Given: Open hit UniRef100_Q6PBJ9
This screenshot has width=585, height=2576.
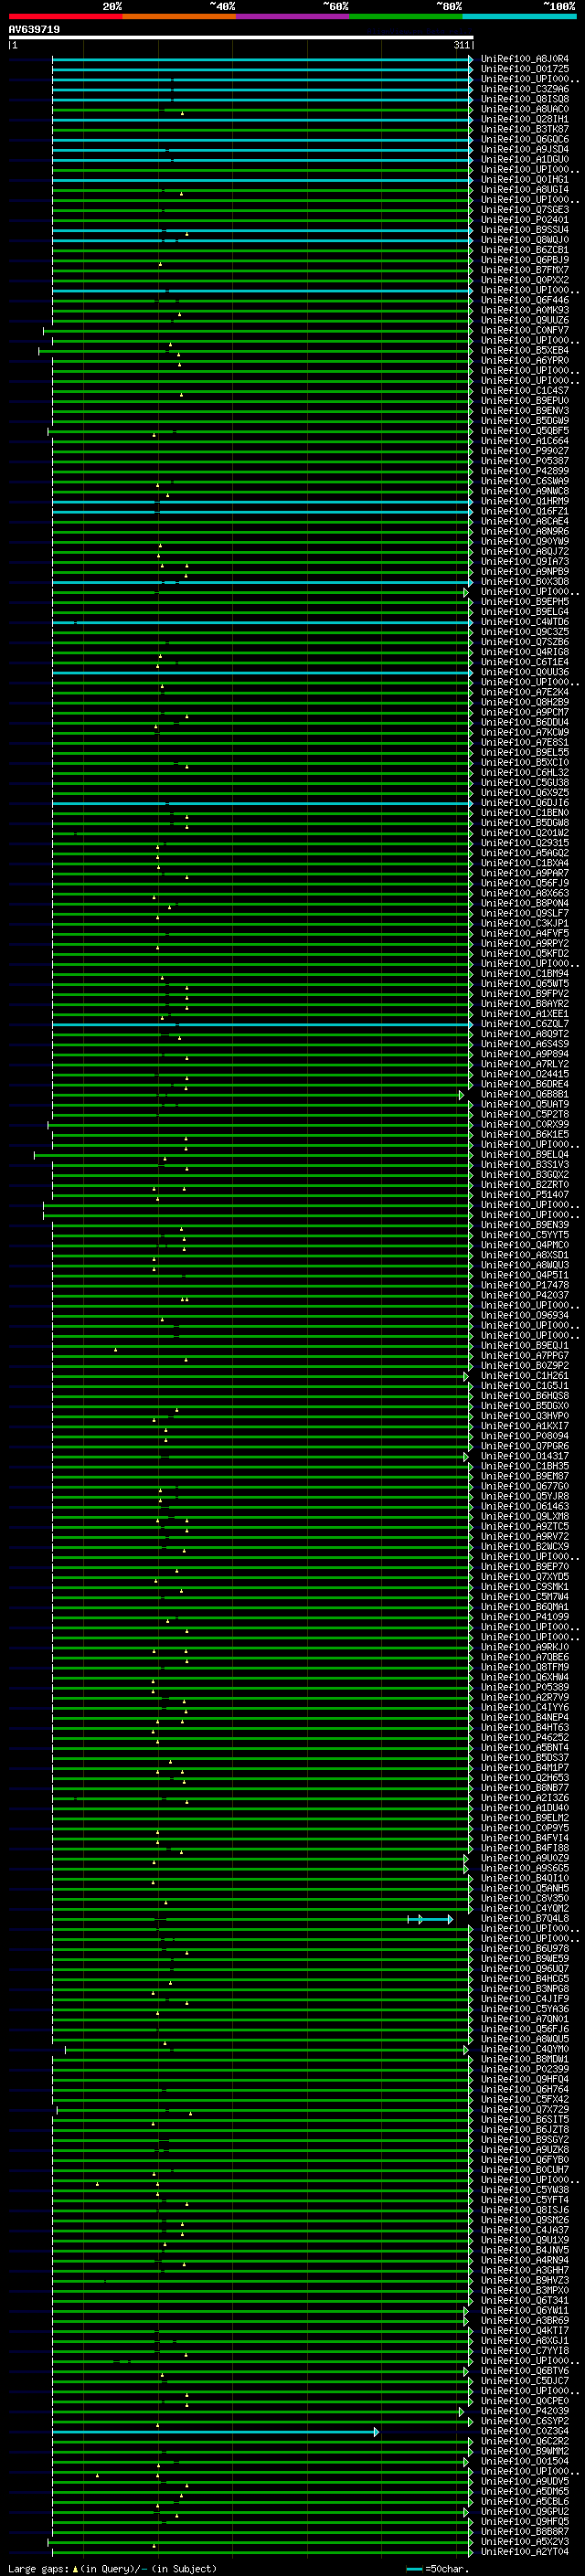Looking at the screenshot, I should pos(525,260).
